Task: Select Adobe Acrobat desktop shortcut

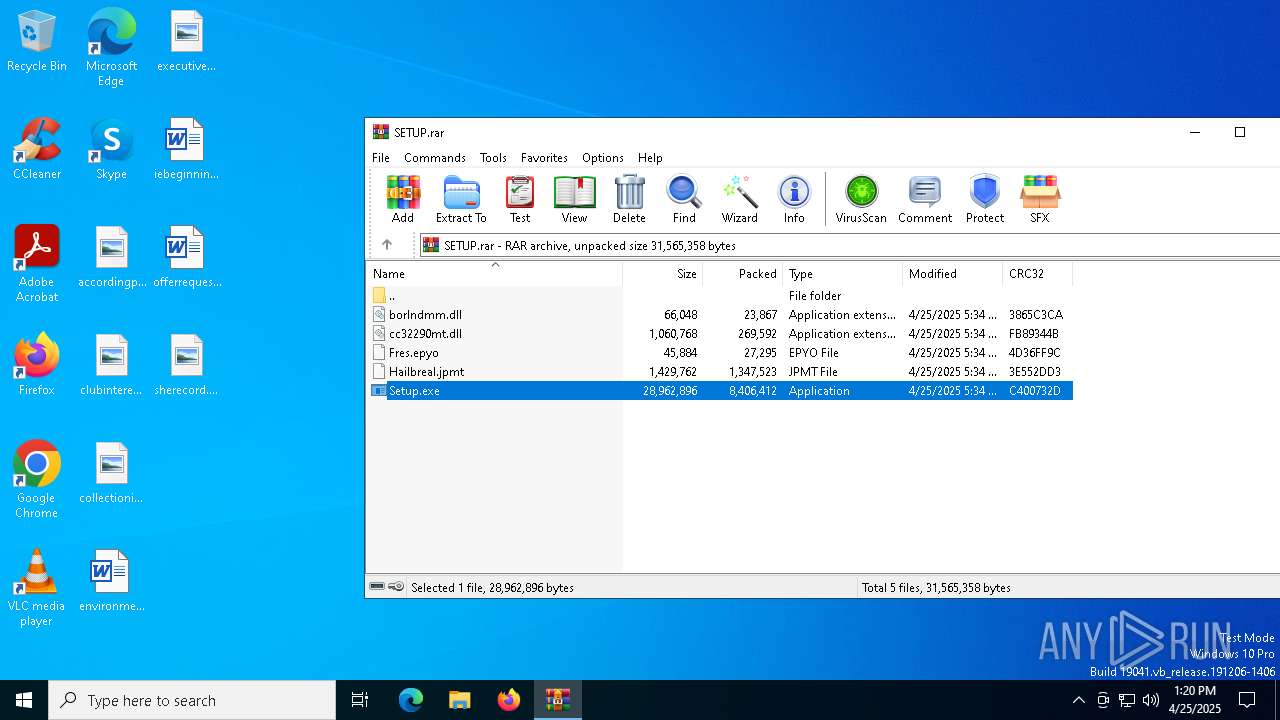Action: [37, 264]
